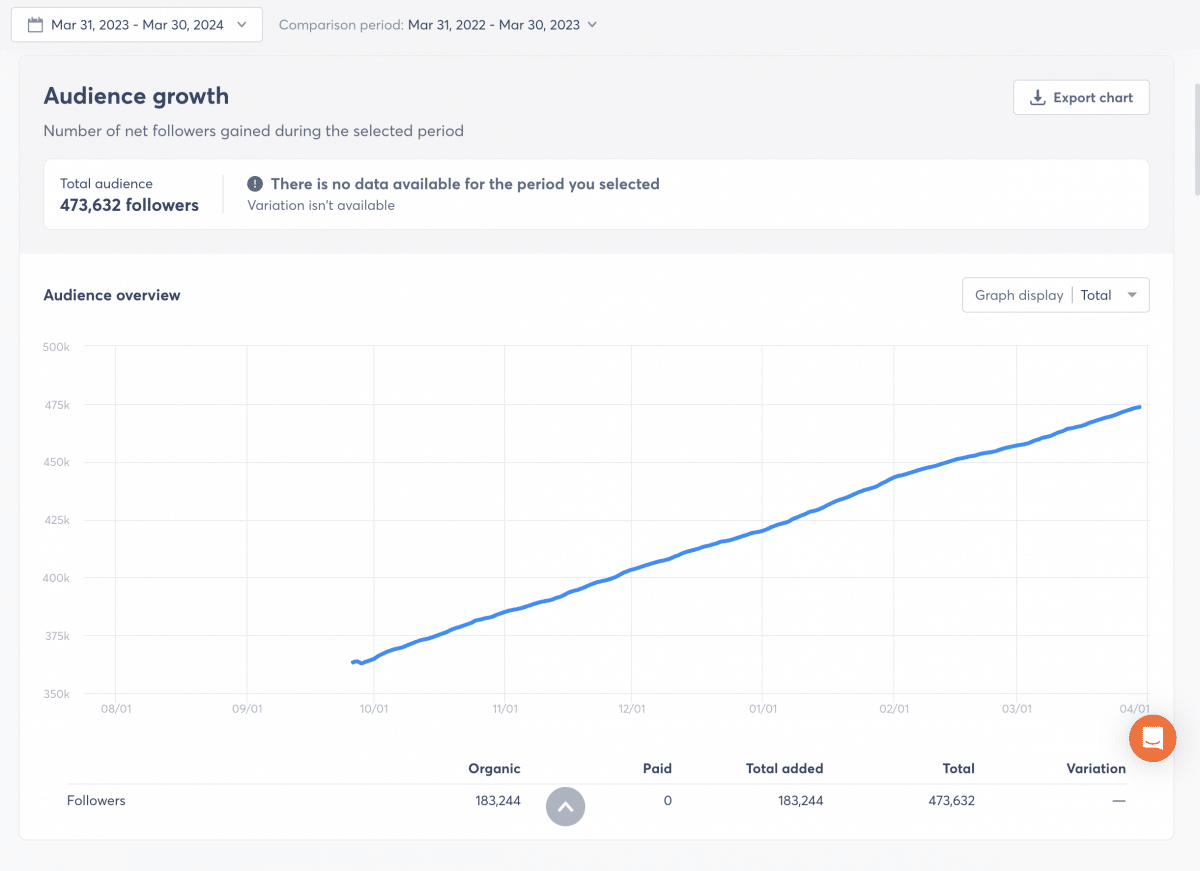Click the blue line's end point at 04/01

pos(1140,407)
